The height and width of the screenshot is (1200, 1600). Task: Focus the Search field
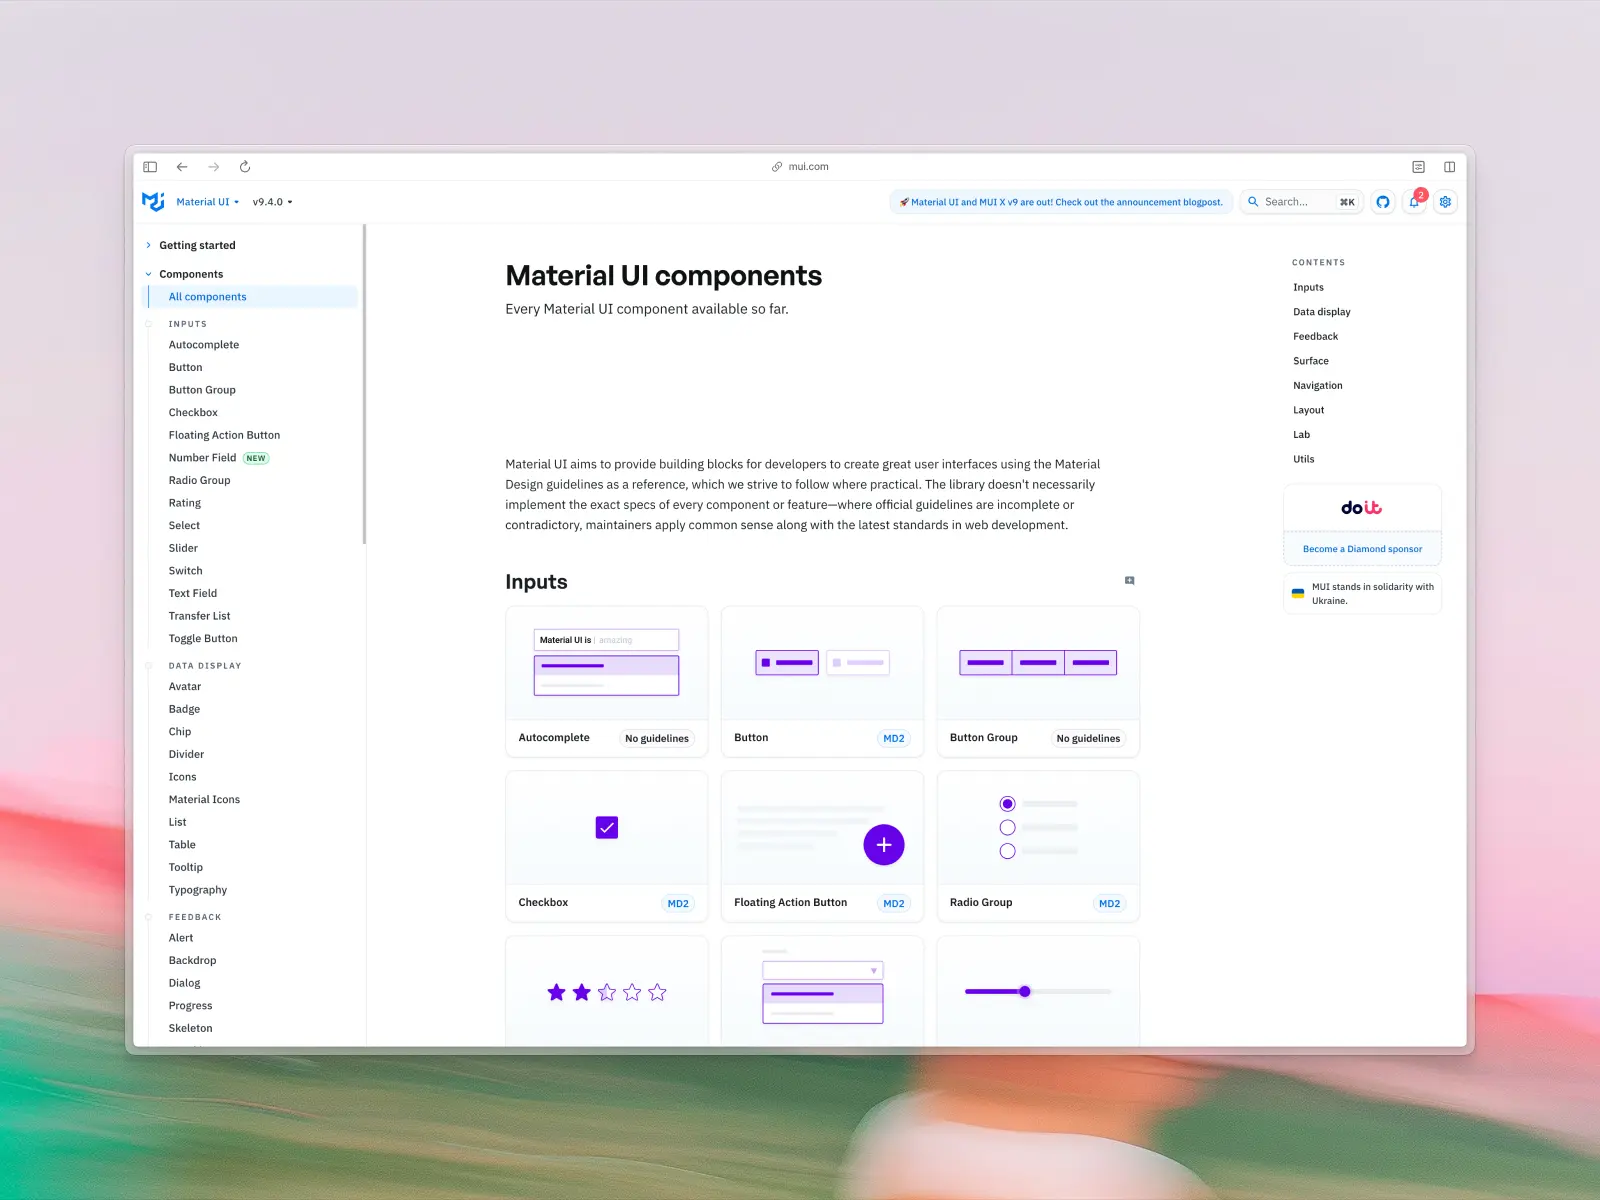coord(1301,202)
